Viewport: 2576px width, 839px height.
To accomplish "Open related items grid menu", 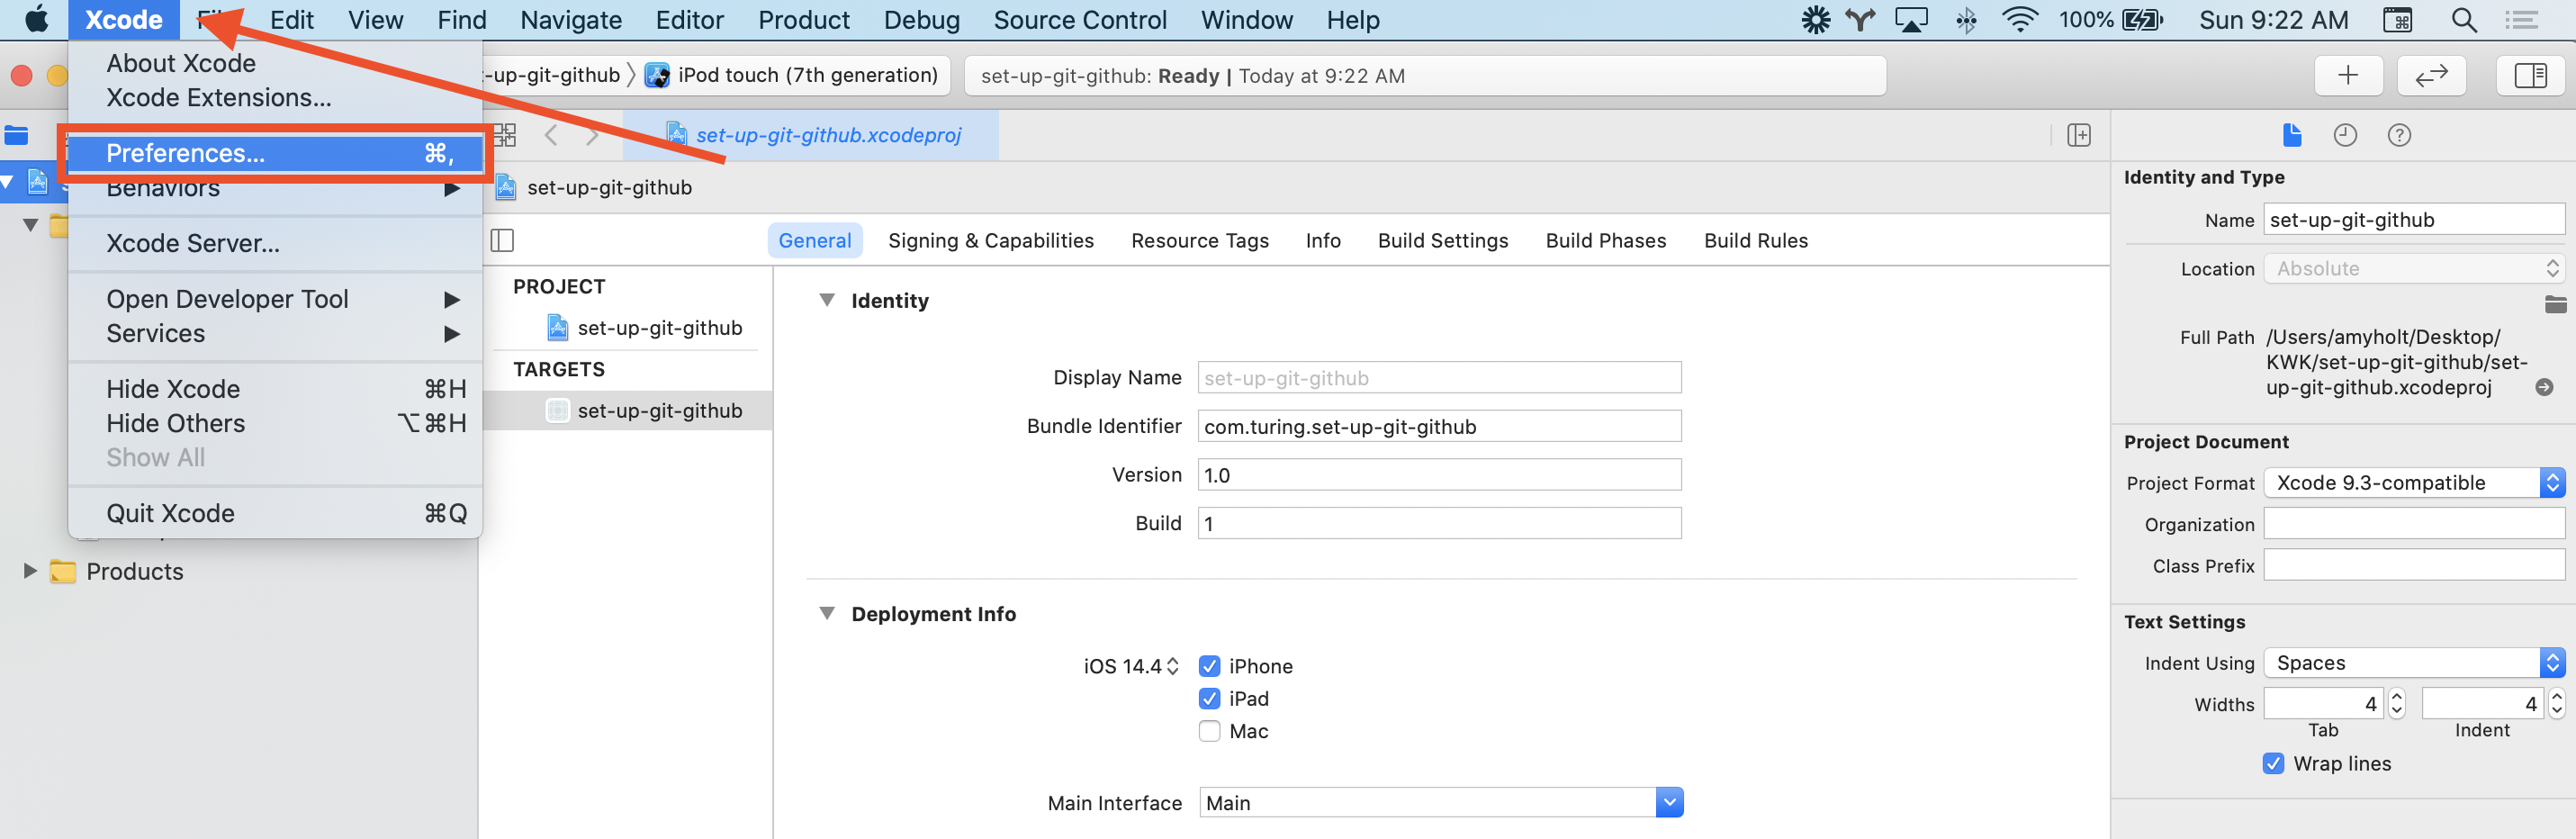I will tap(505, 135).
